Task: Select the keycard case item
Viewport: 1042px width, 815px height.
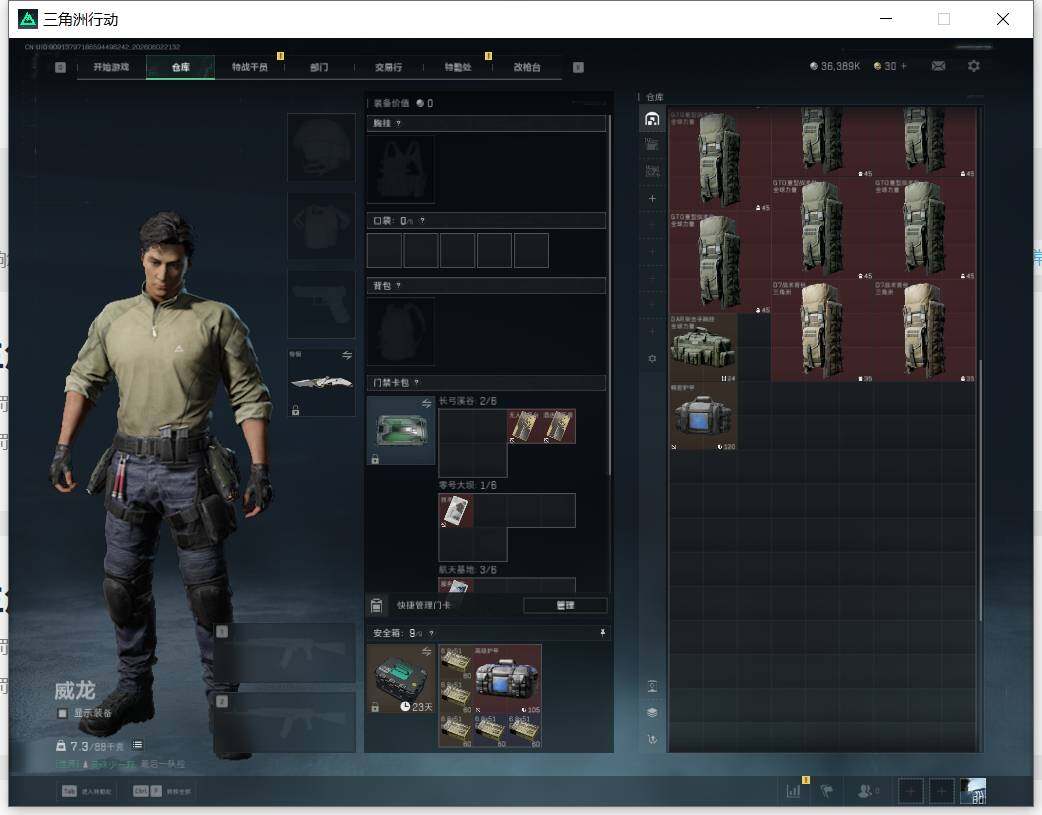Action: (x=401, y=430)
